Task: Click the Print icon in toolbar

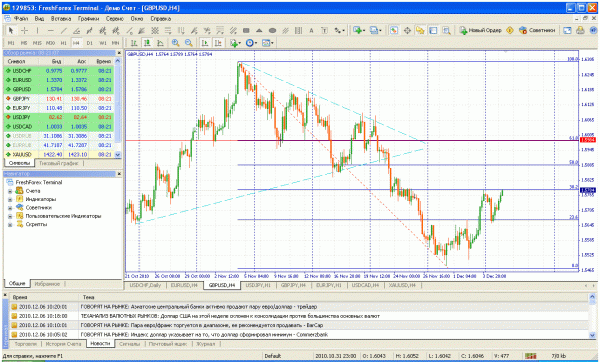Action: click(580, 30)
